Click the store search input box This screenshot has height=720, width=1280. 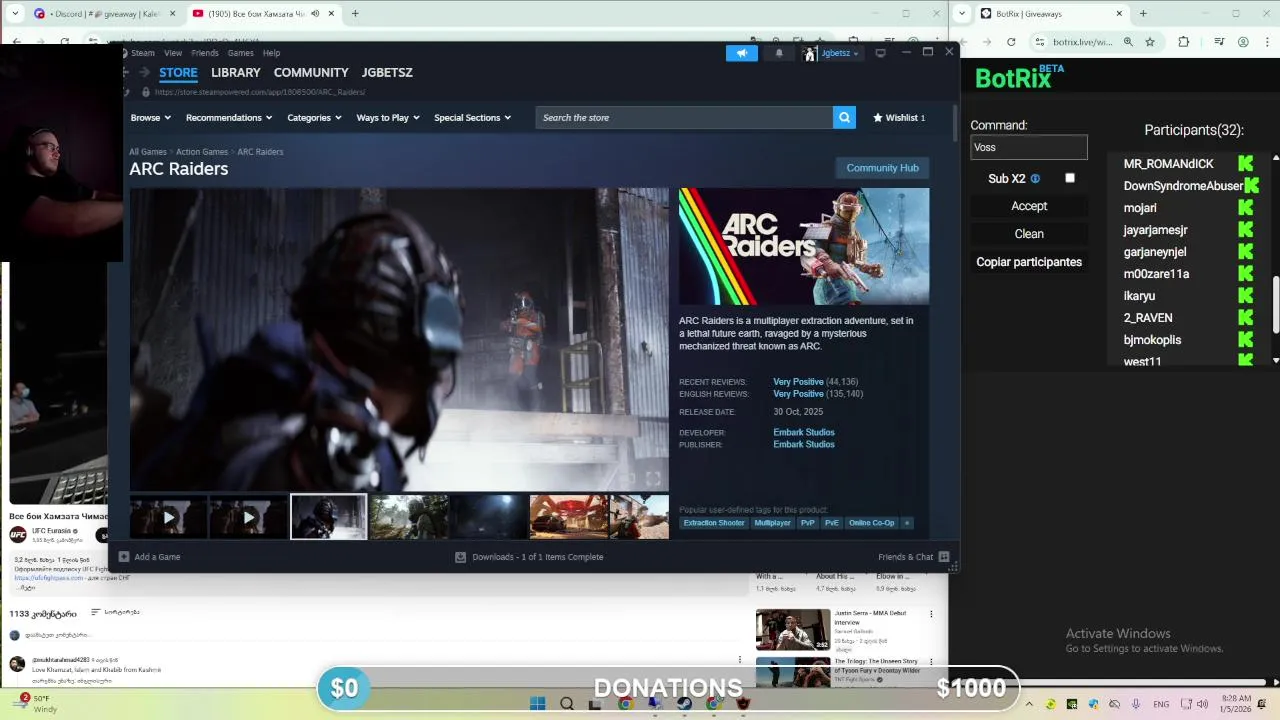click(684, 118)
